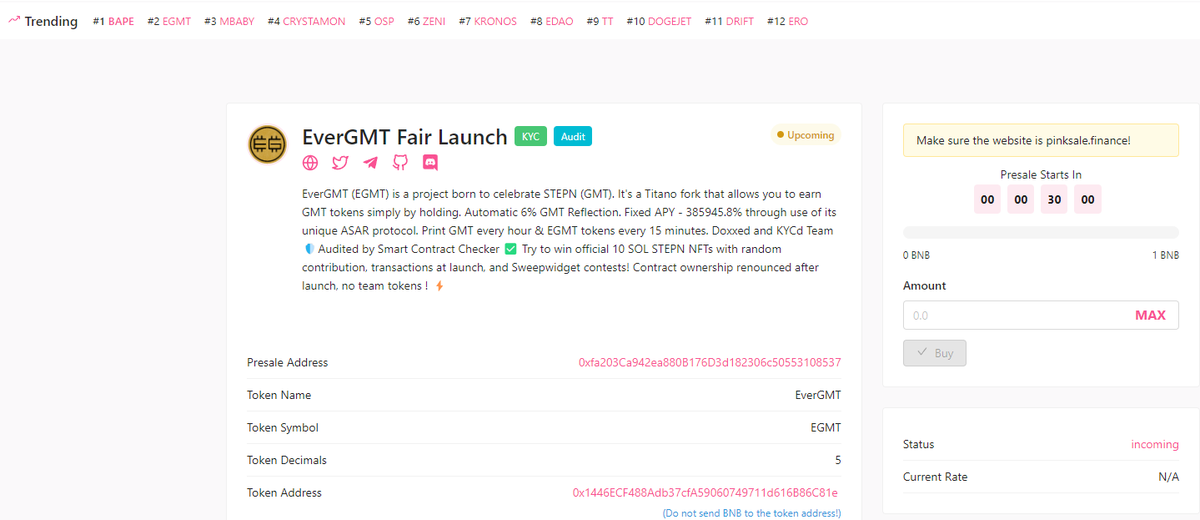Click the token address 0x1446EC... link
Viewport: 1200px width, 520px height.
point(705,493)
